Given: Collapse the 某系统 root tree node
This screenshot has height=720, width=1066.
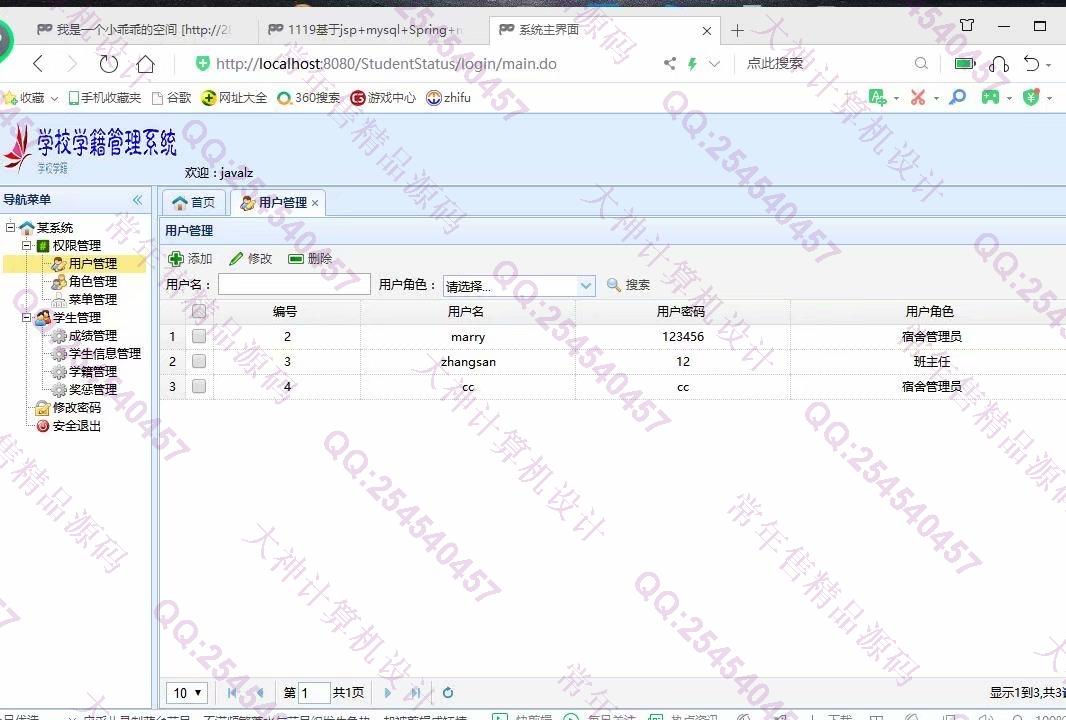Looking at the screenshot, I should (10, 227).
